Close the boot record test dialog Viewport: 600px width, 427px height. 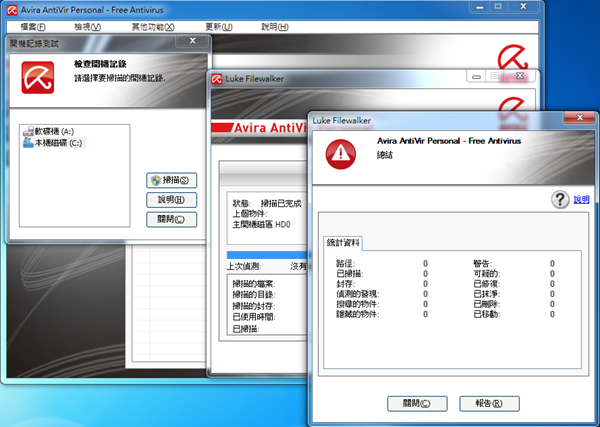pos(193,41)
